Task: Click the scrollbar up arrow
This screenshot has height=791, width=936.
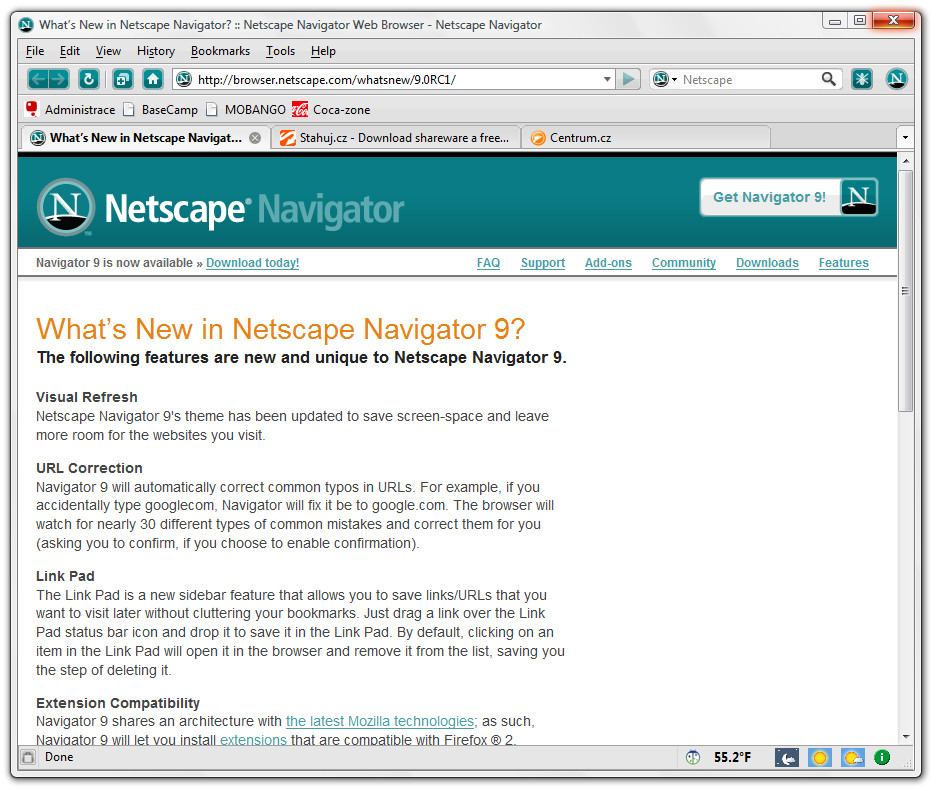Action: click(x=906, y=161)
